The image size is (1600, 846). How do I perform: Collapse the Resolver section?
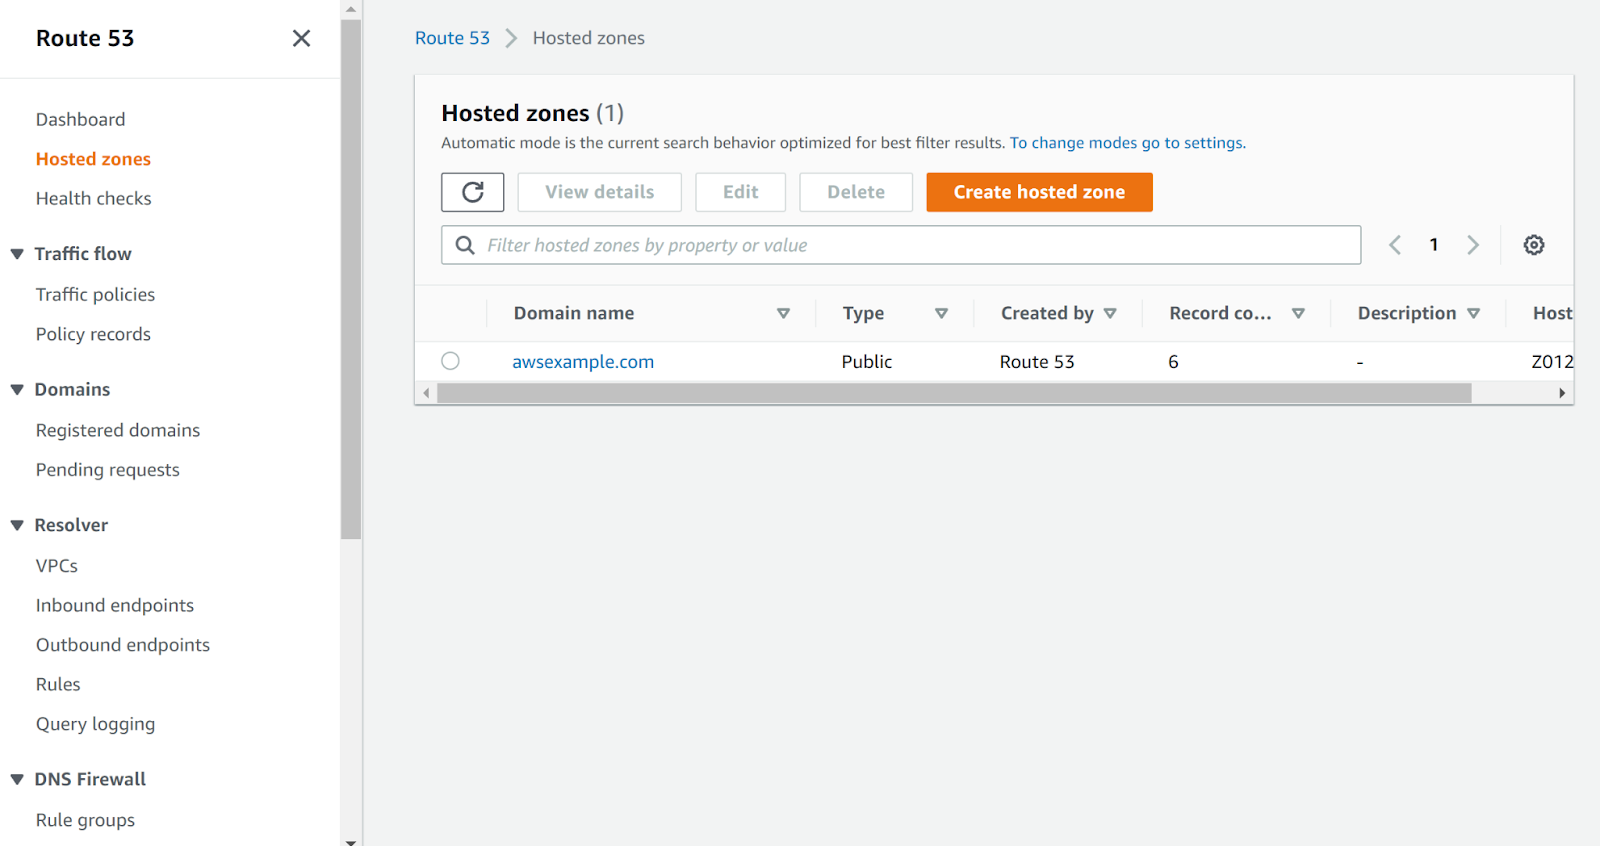coord(17,525)
